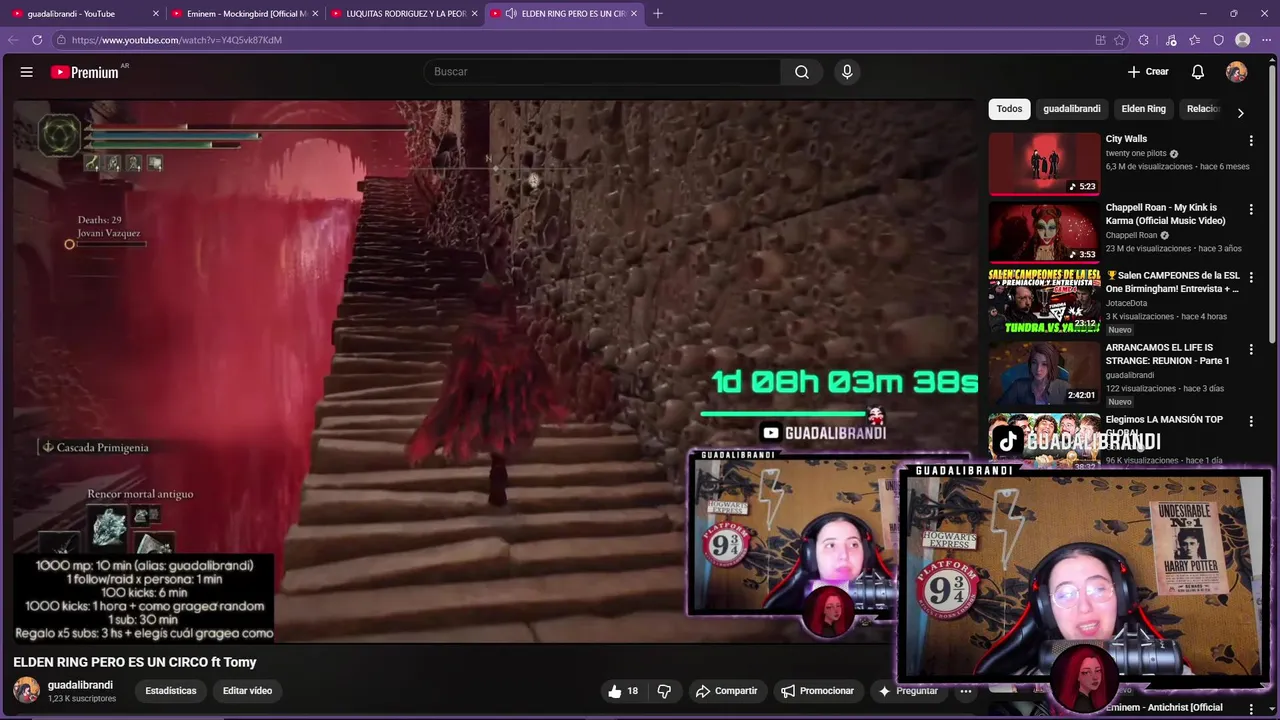Click the Promocionar button

[x=817, y=691]
